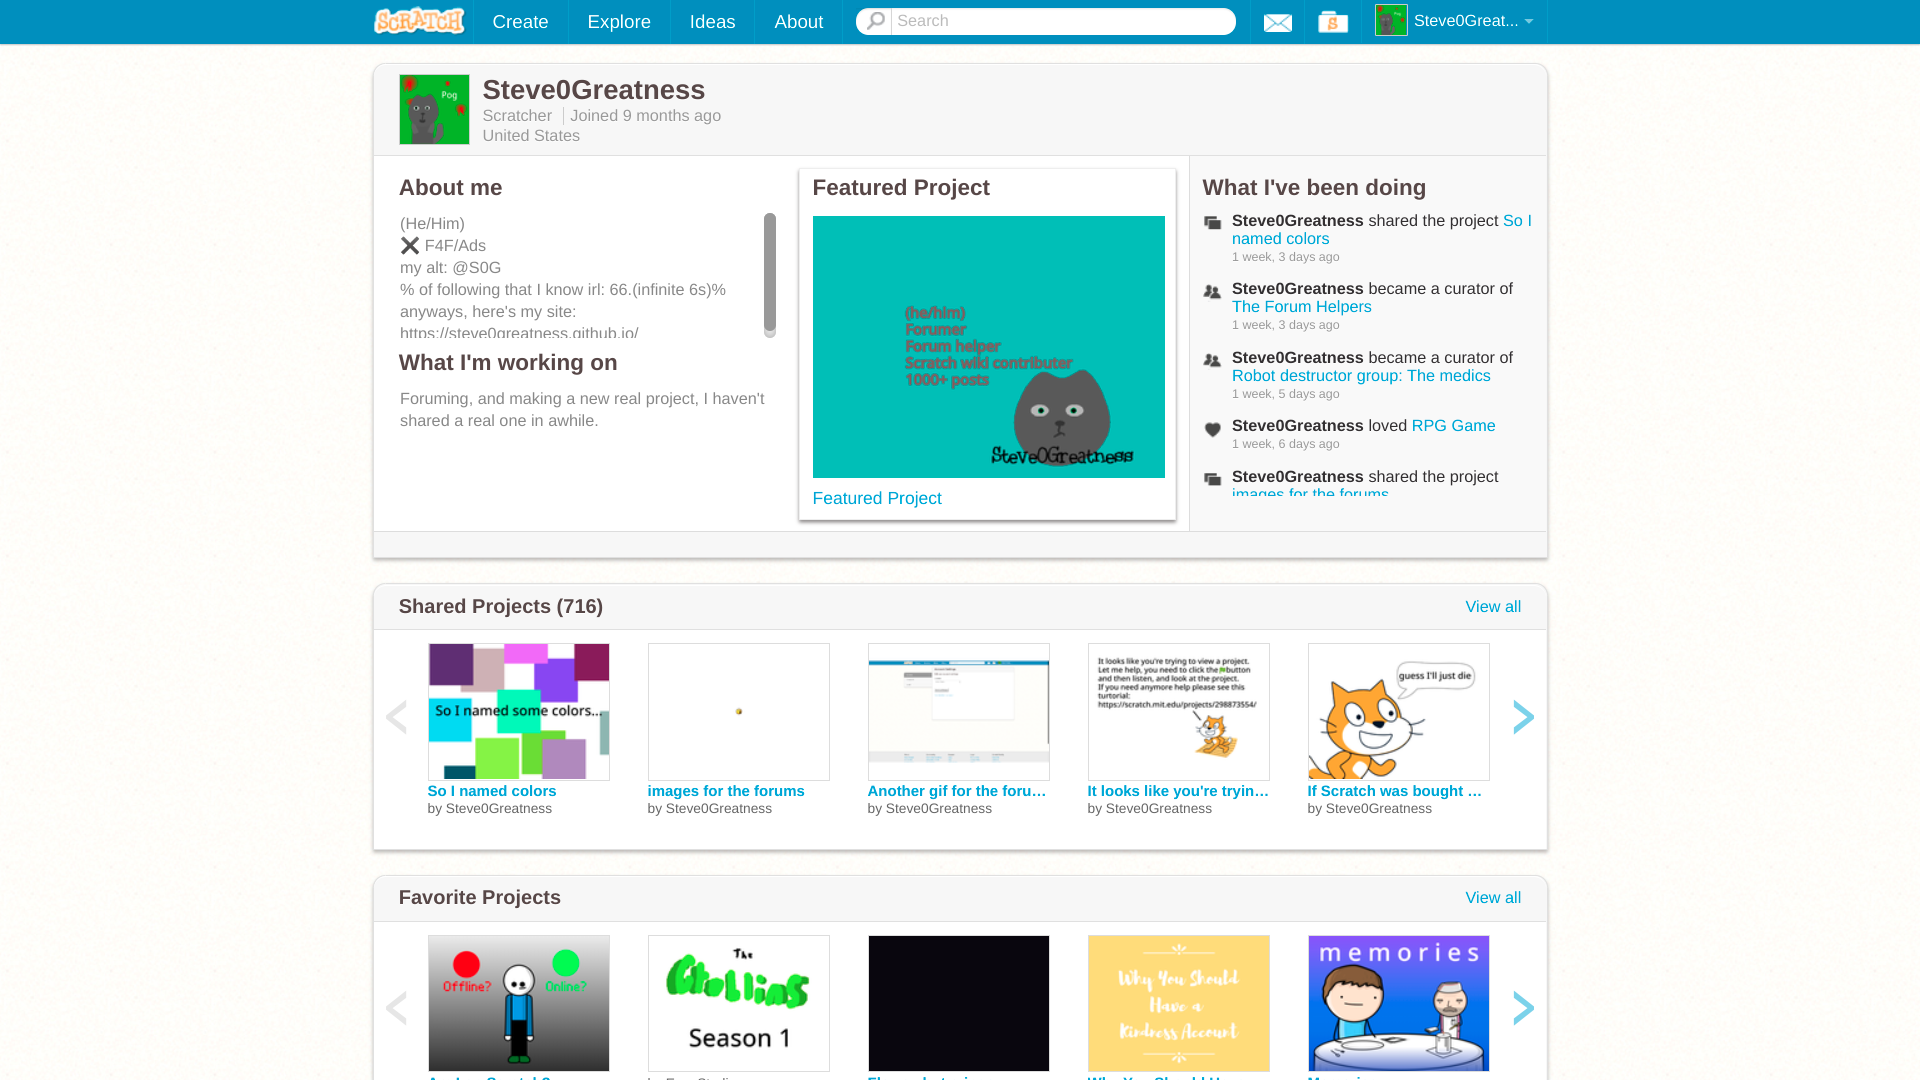Open the Messages envelope icon
This screenshot has width=1920, height=1080.
coord(1277,22)
